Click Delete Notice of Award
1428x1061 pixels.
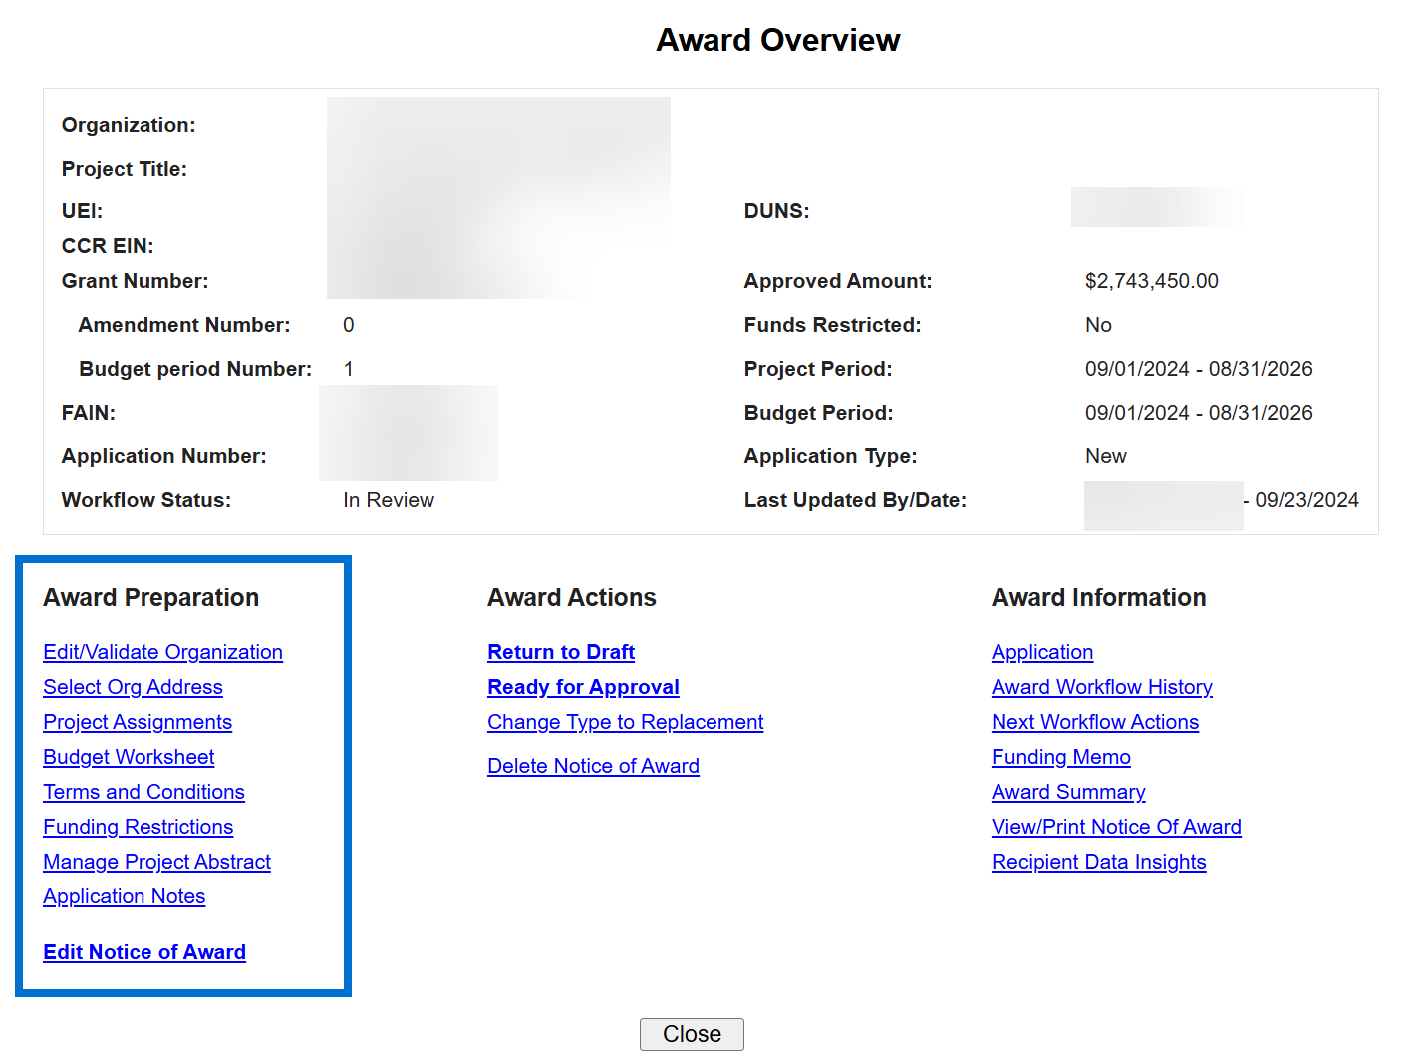click(593, 766)
